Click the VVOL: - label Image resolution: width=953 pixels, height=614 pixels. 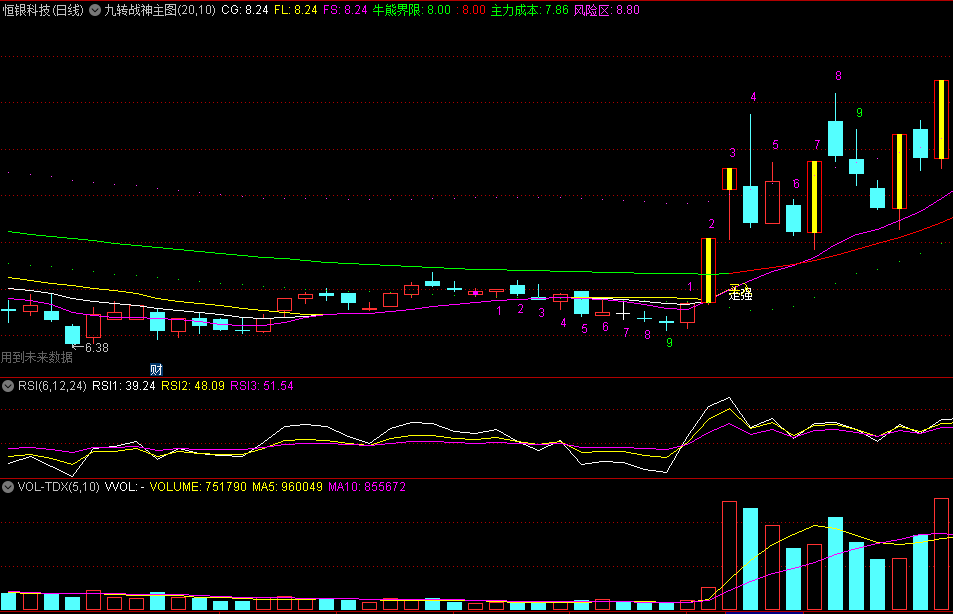tap(125, 487)
